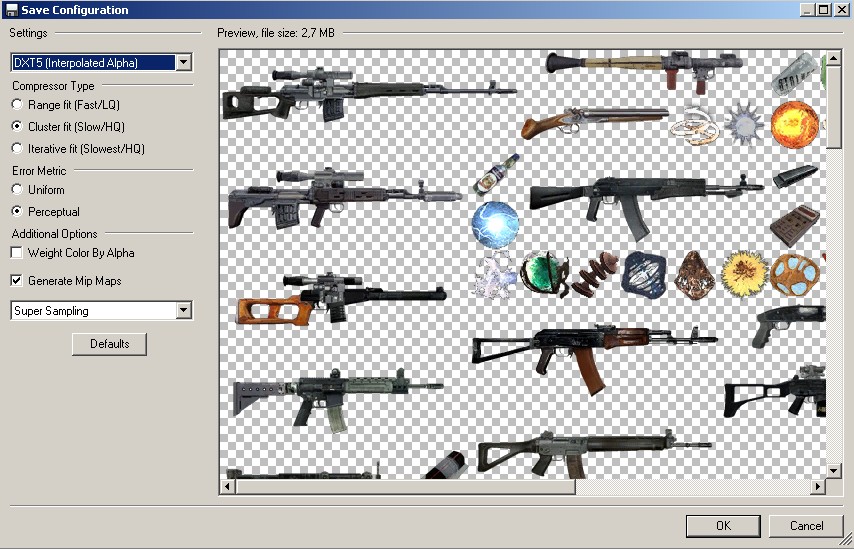Click the silver canned food item icon
Image resolution: width=854 pixels, height=549 pixels.
795,75
